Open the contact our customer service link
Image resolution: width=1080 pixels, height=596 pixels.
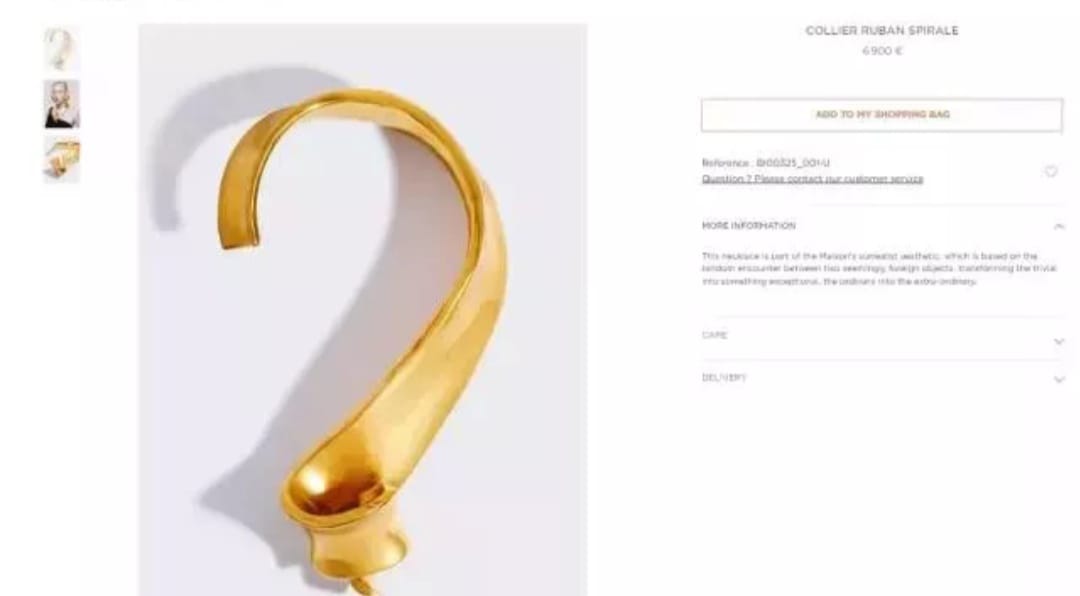coord(812,179)
